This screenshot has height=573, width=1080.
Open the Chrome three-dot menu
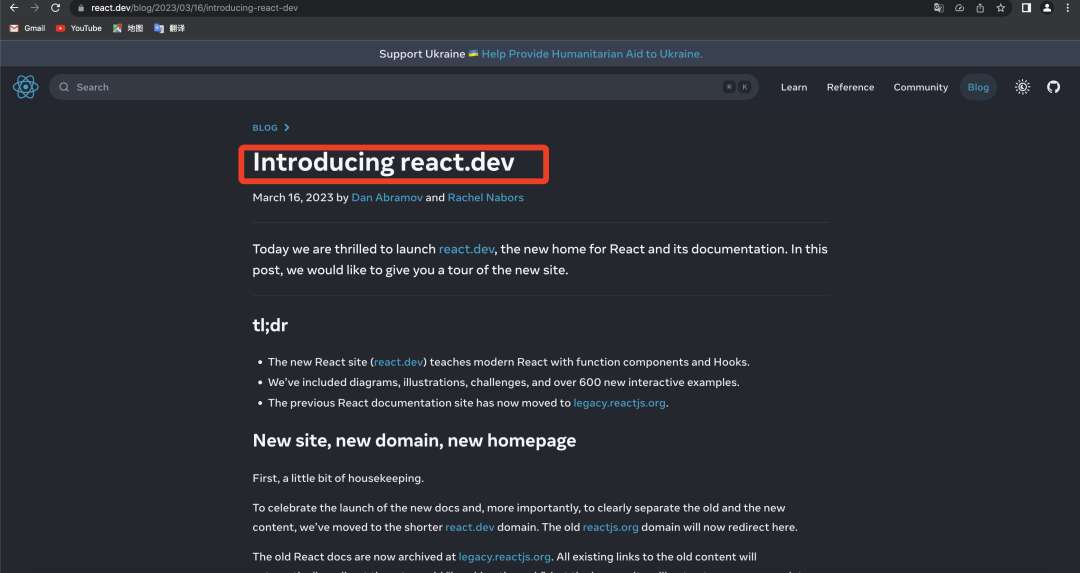pos(1068,8)
